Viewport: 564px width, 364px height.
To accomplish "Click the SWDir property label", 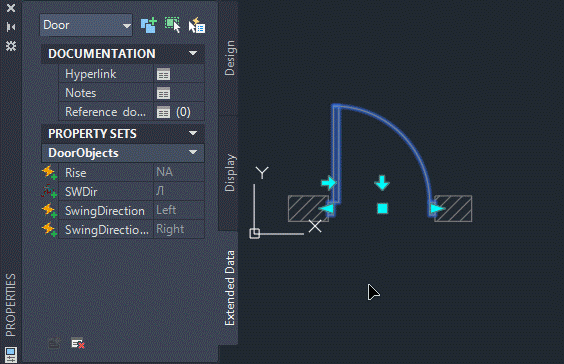I will coord(81,192).
